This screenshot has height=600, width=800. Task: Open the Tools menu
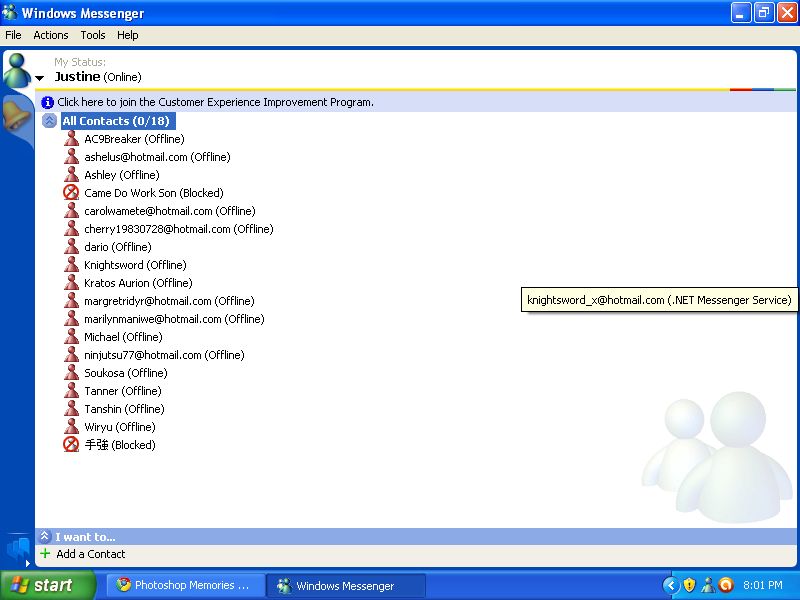[93, 35]
